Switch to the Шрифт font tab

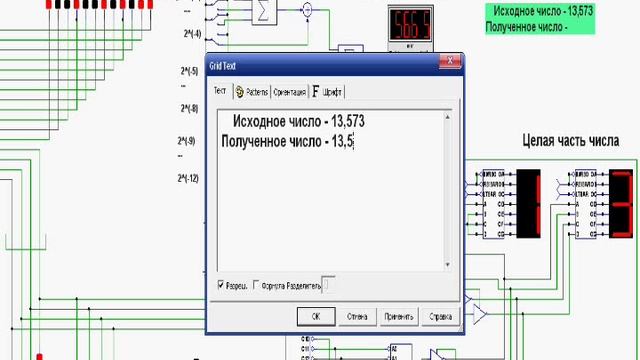coord(327,92)
